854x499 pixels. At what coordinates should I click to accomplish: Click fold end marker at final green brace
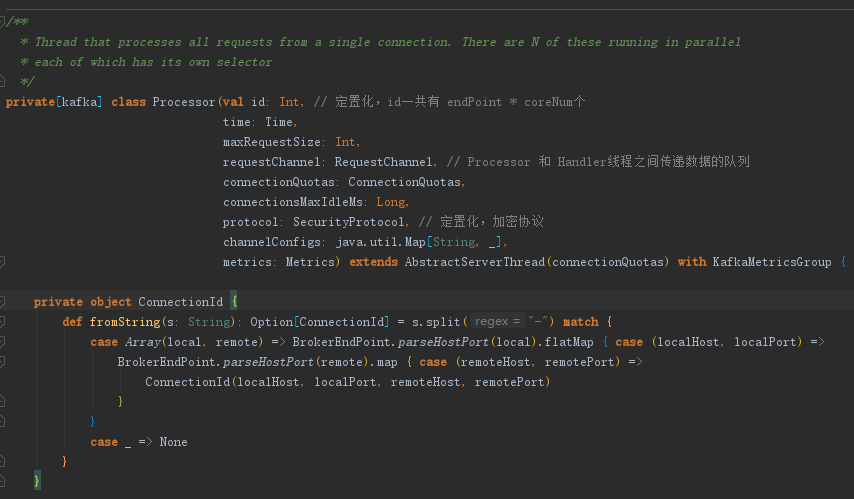[x=3, y=481]
